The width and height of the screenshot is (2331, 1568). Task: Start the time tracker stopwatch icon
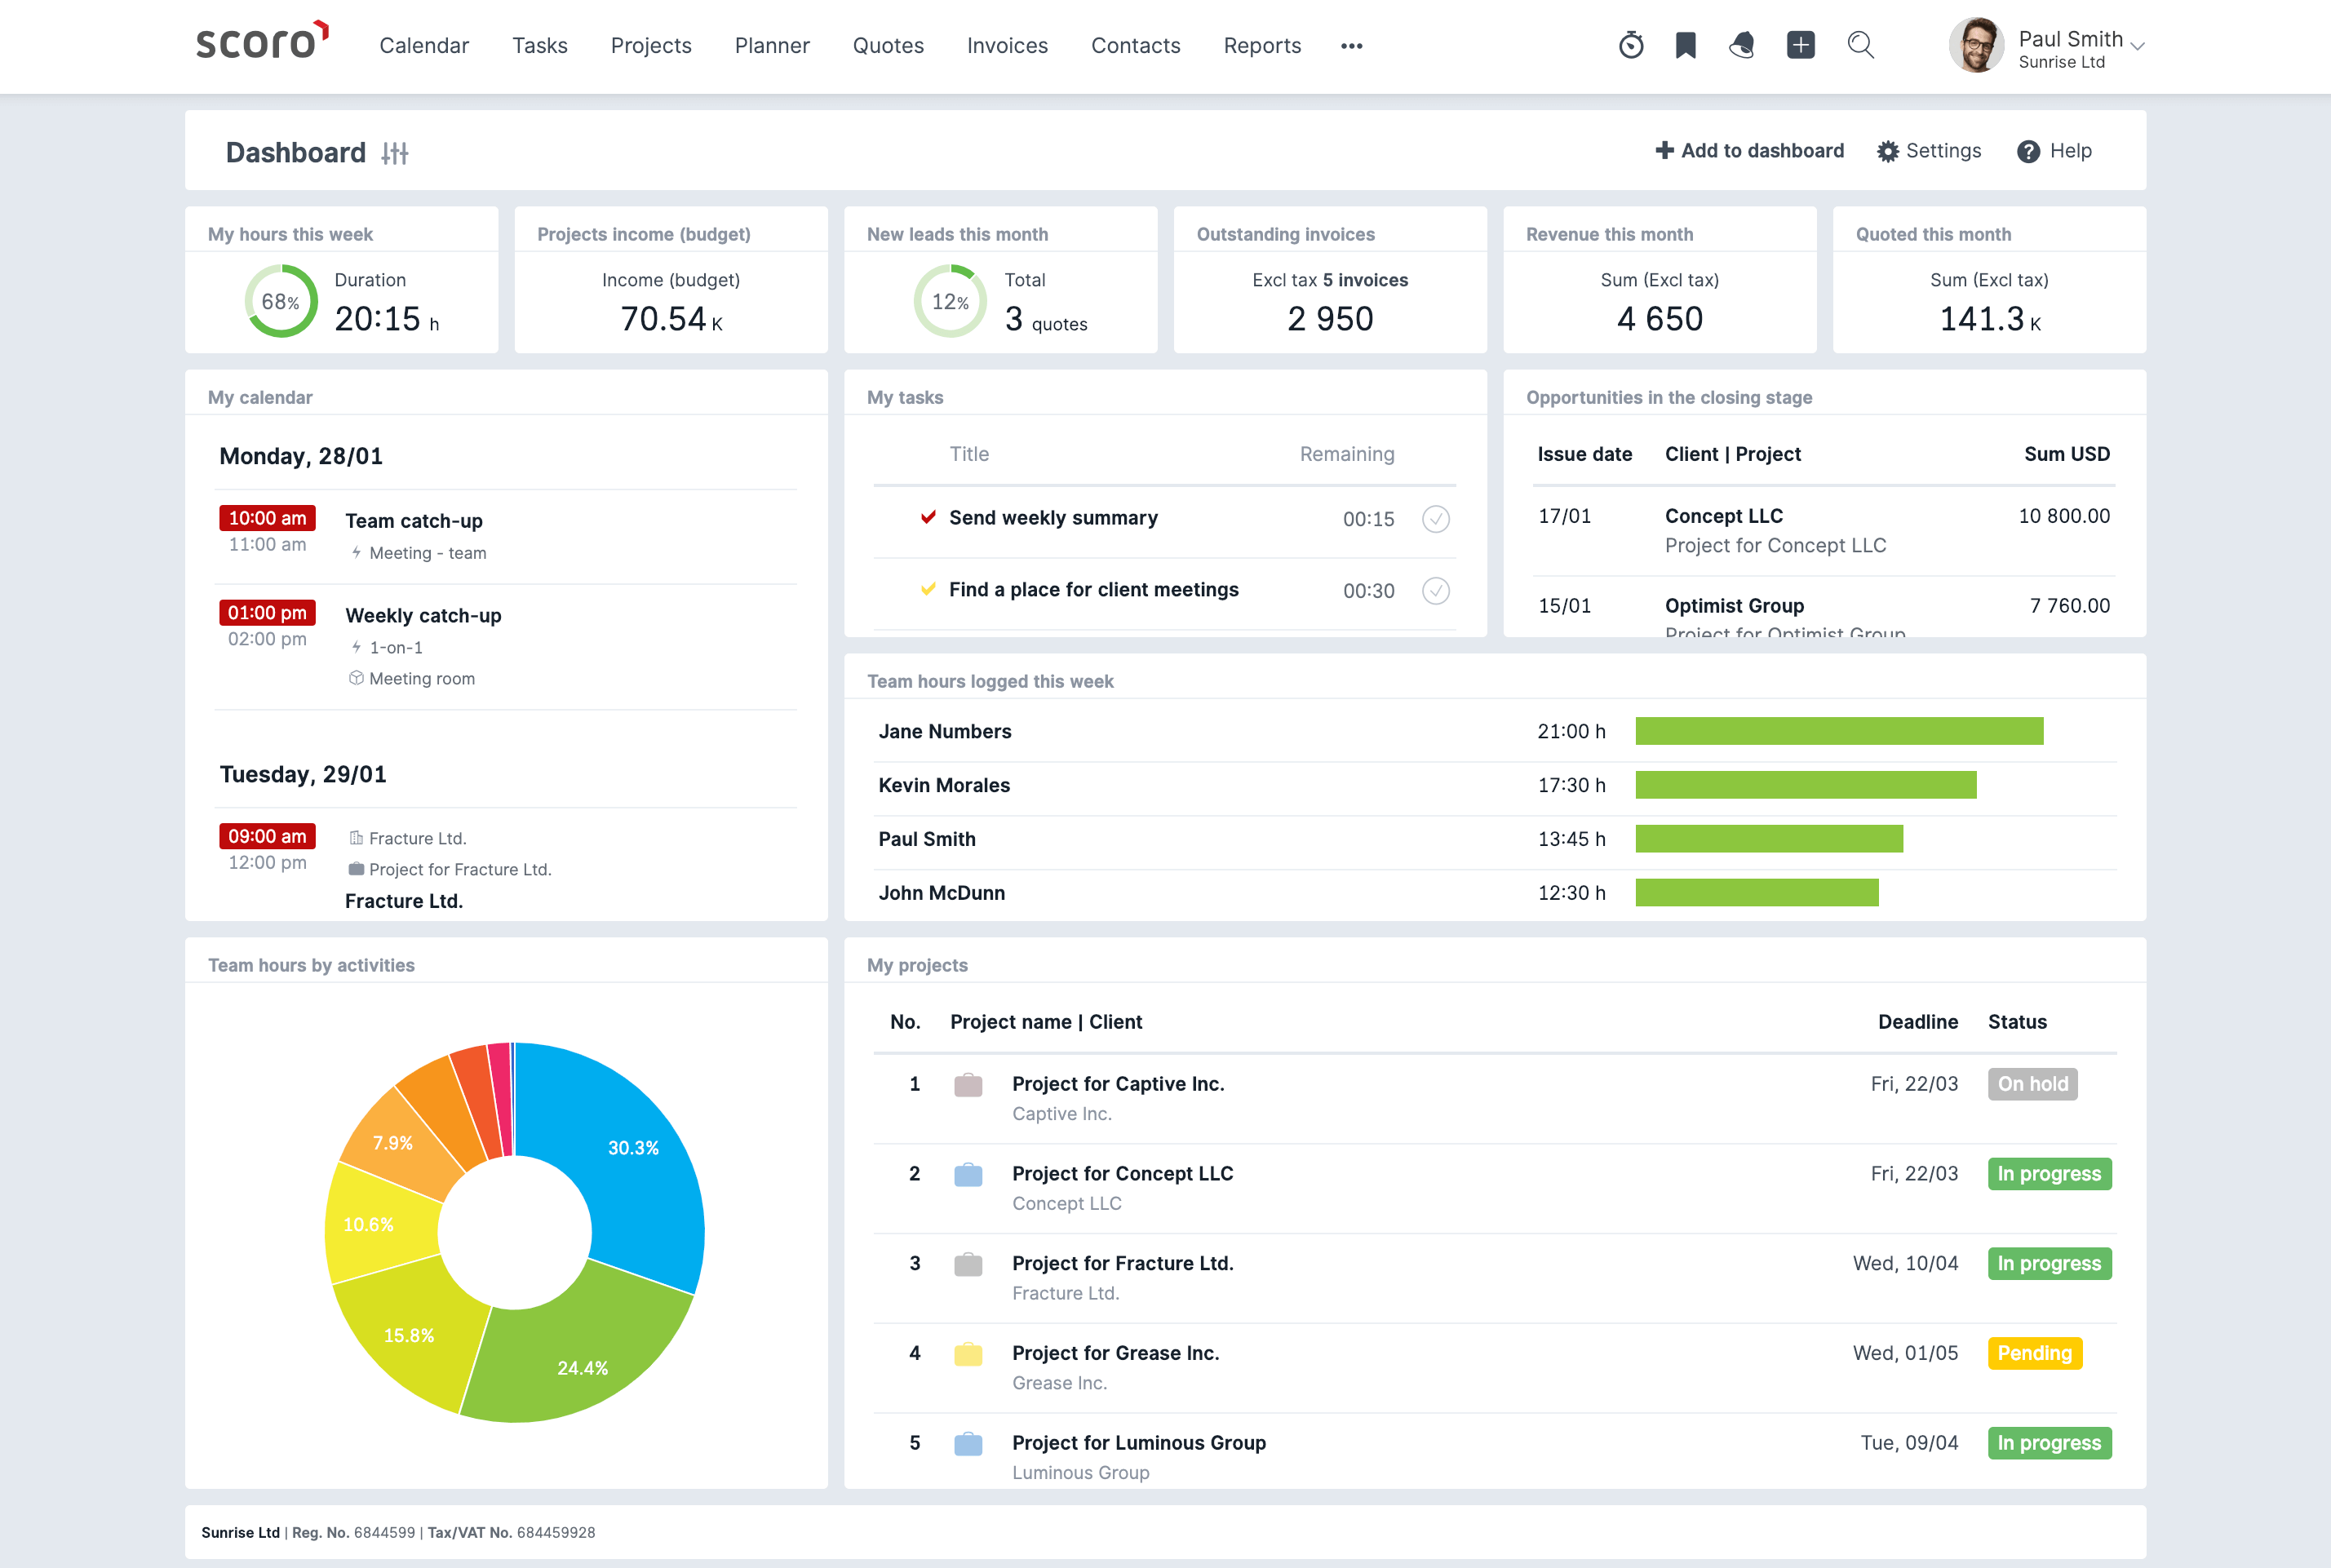coord(1631,45)
